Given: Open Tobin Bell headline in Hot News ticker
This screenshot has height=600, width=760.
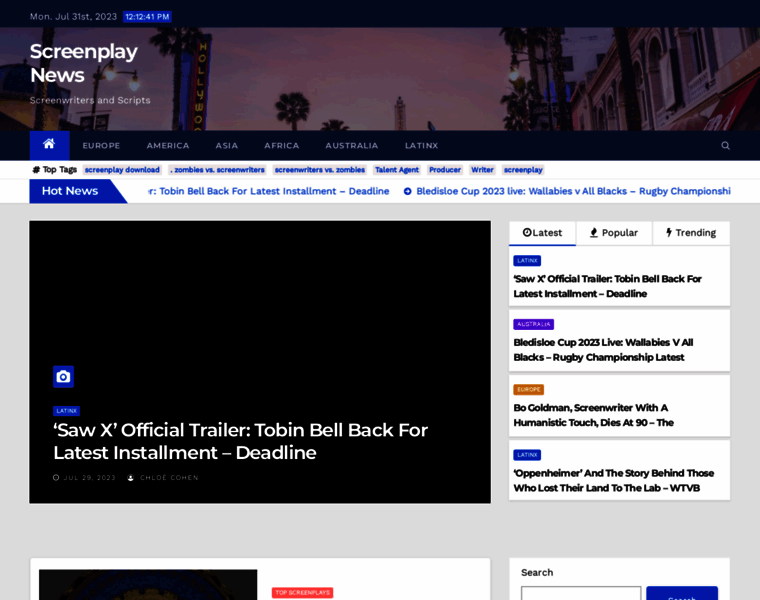Looking at the screenshot, I should pos(269,191).
